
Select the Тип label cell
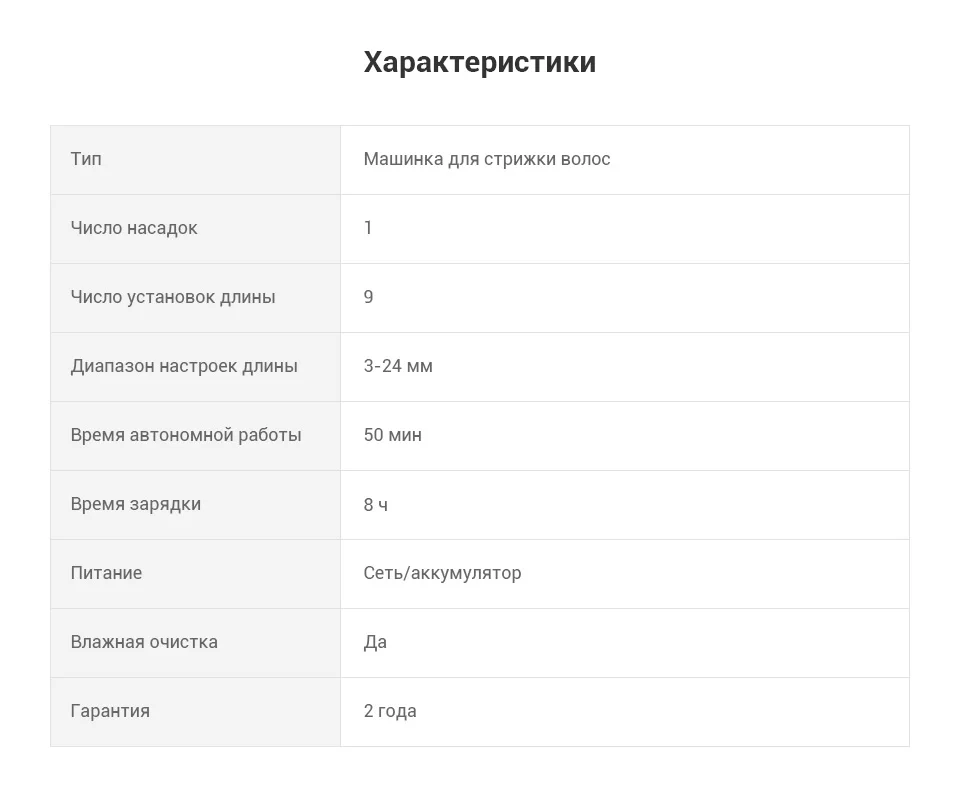[x=195, y=160]
